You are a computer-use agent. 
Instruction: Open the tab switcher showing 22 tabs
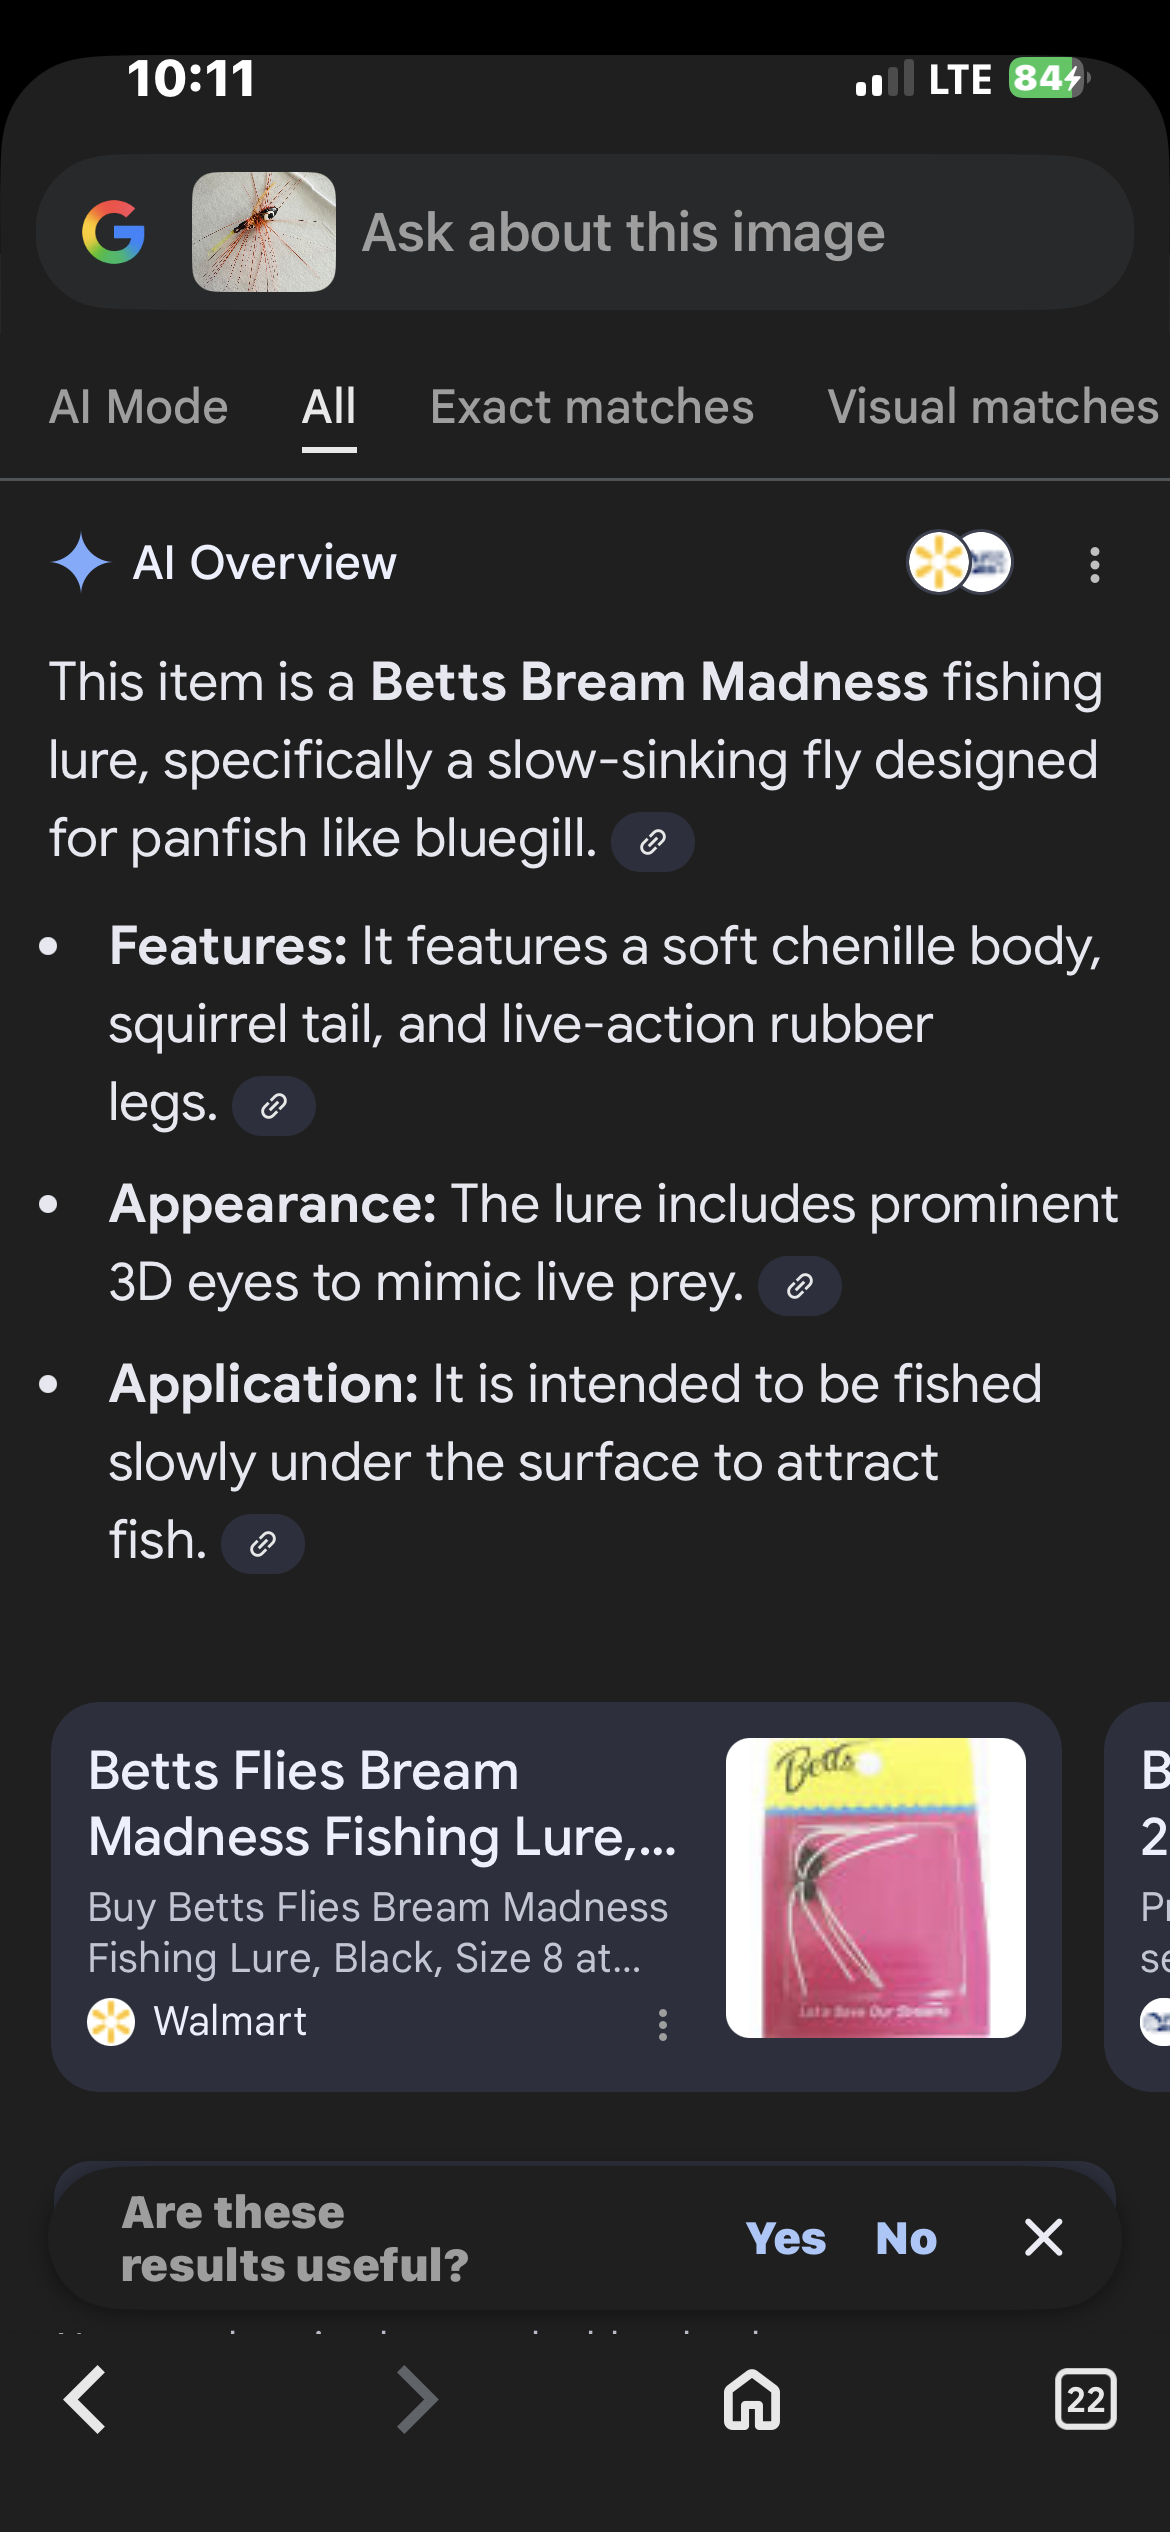click(x=1086, y=2399)
